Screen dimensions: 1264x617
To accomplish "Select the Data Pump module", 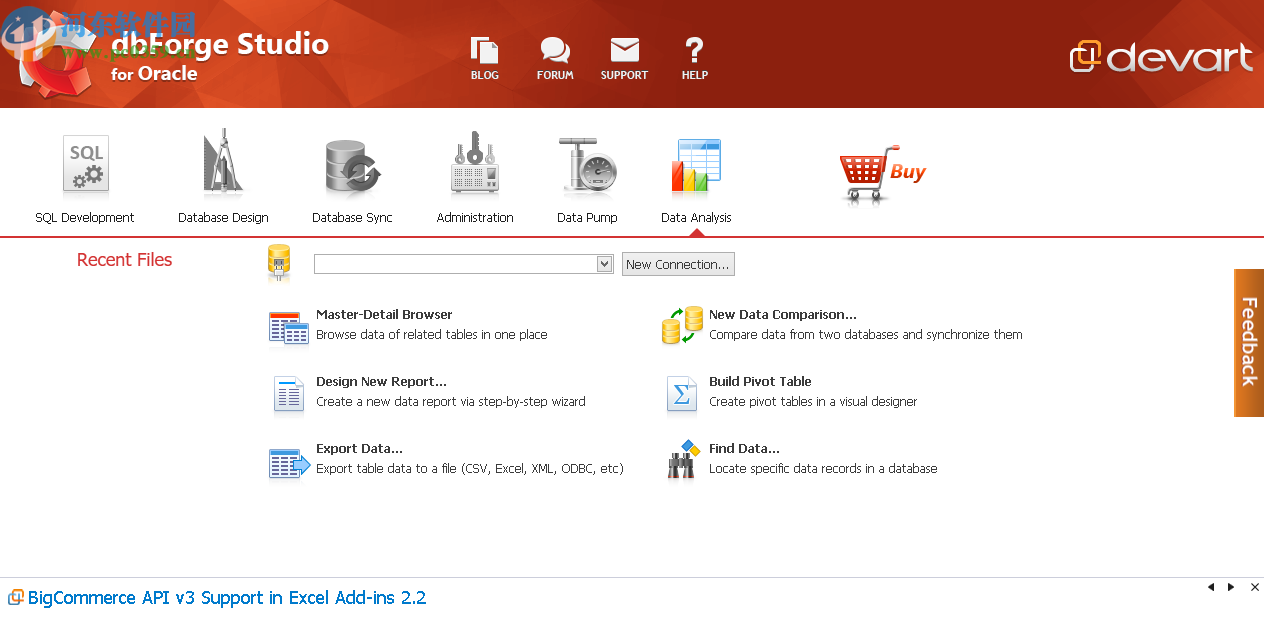I will point(587,175).
